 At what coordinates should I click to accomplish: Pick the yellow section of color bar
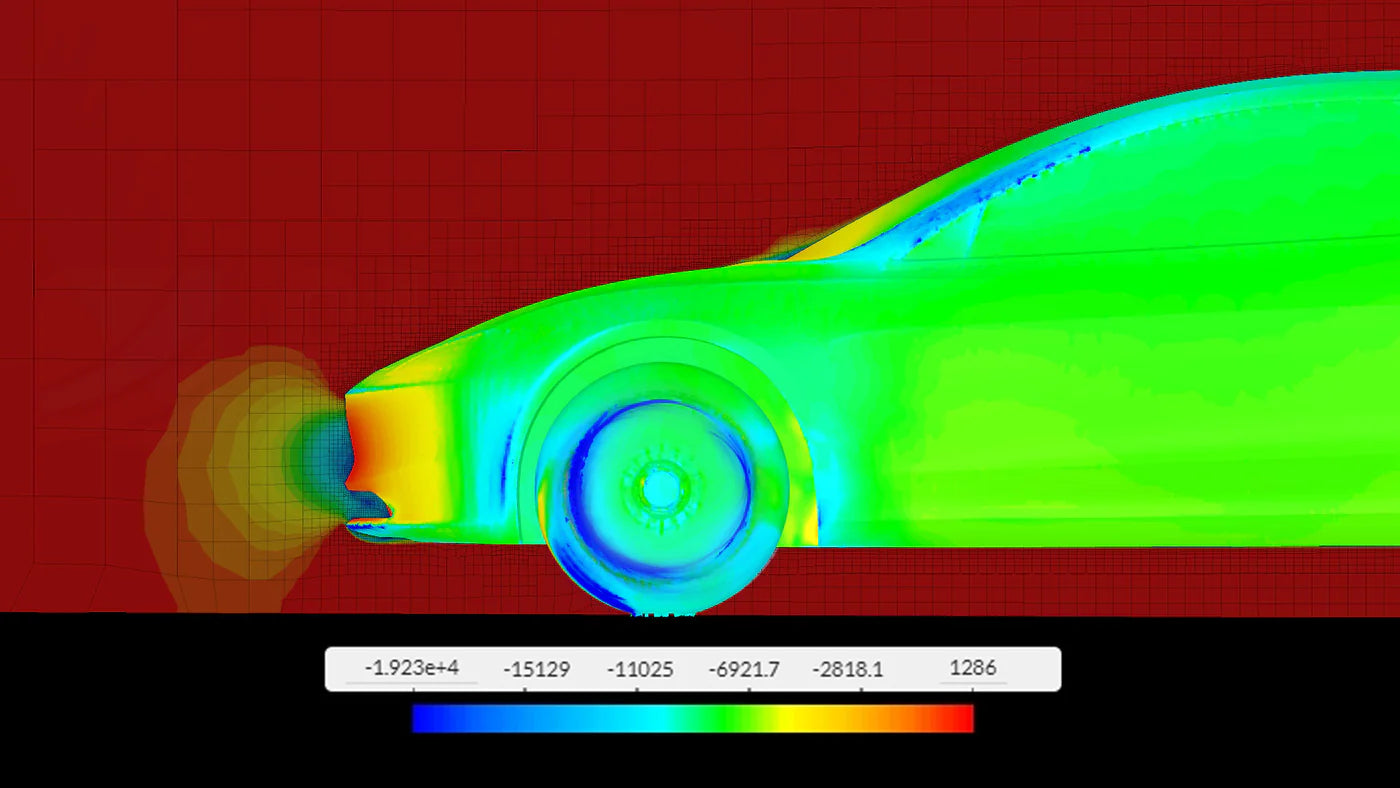[790, 718]
